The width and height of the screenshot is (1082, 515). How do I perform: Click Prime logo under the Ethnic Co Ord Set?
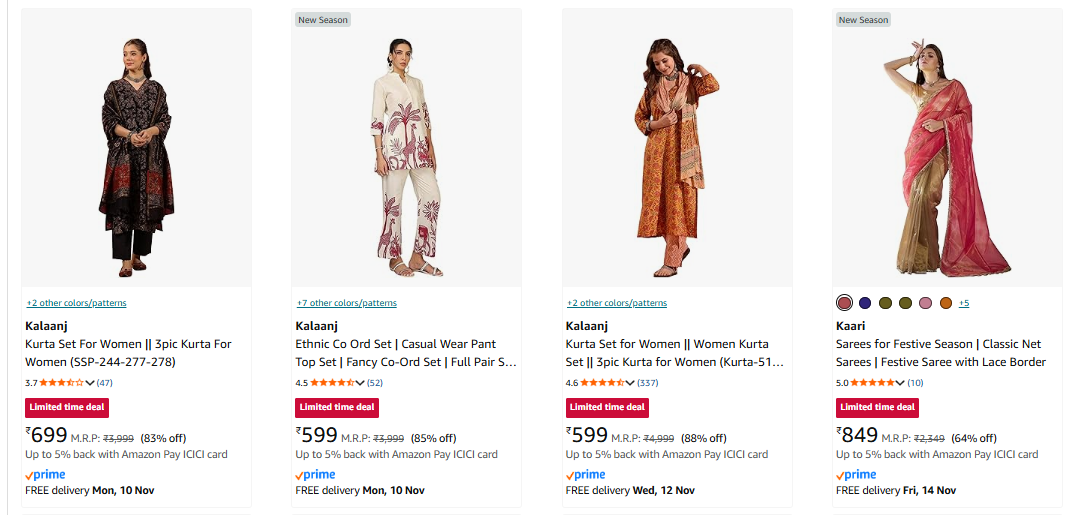pyautogui.click(x=315, y=474)
